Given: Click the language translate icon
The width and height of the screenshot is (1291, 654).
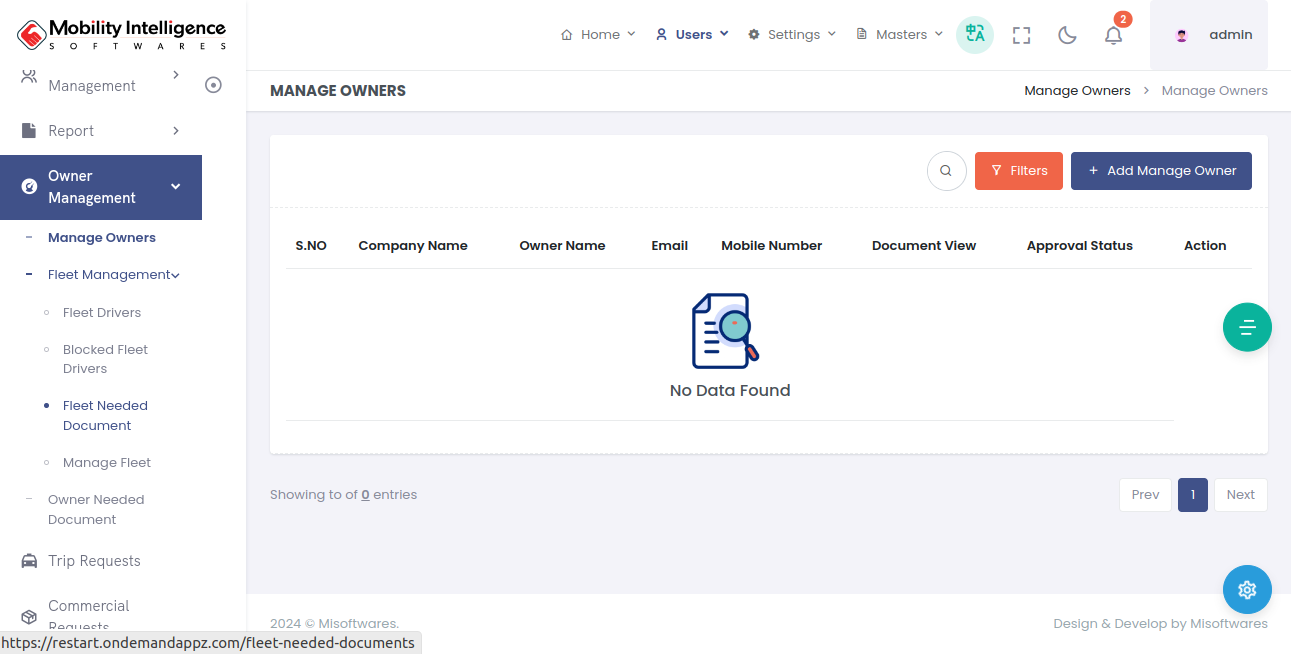Looking at the screenshot, I should pos(974,35).
